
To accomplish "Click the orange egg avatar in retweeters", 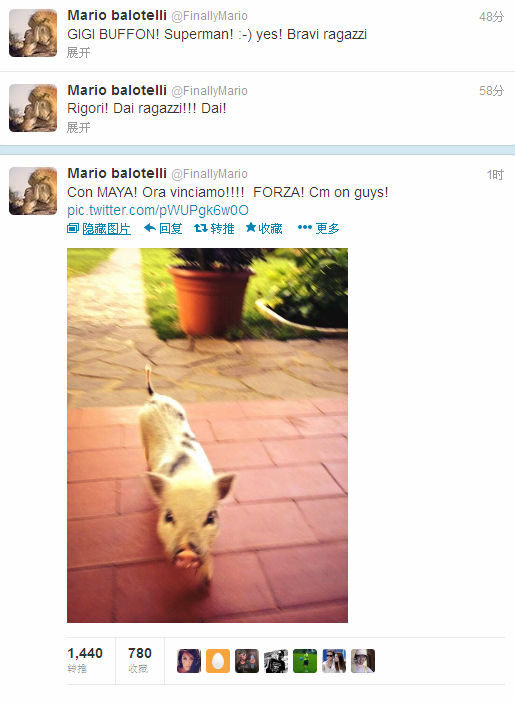I will pos(218,661).
